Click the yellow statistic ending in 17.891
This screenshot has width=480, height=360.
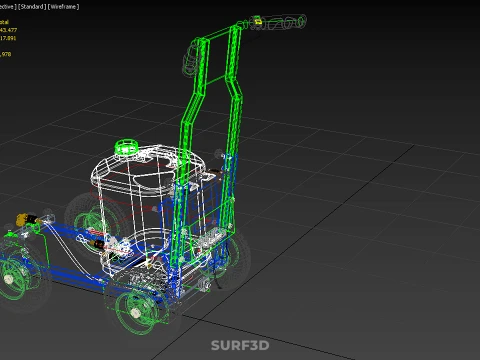coord(8,38)
